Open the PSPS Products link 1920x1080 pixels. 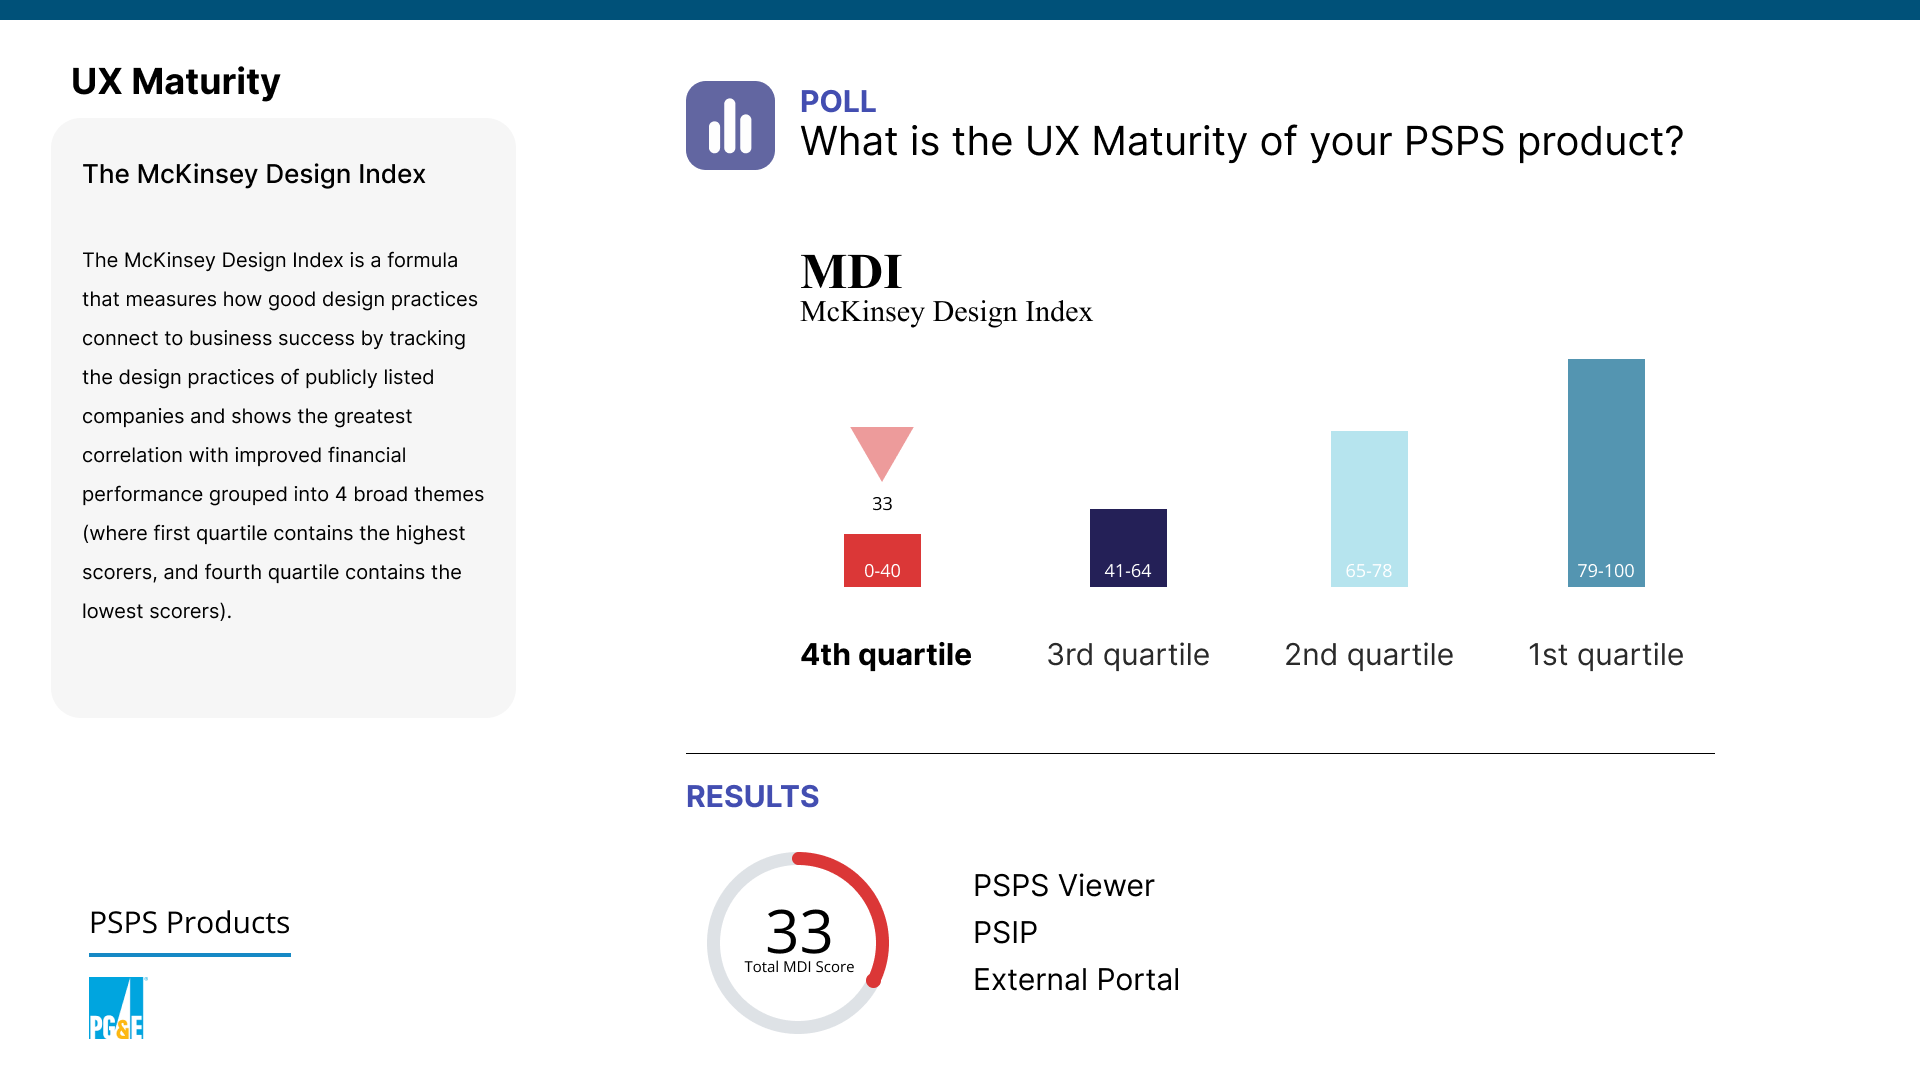[190, 923]
